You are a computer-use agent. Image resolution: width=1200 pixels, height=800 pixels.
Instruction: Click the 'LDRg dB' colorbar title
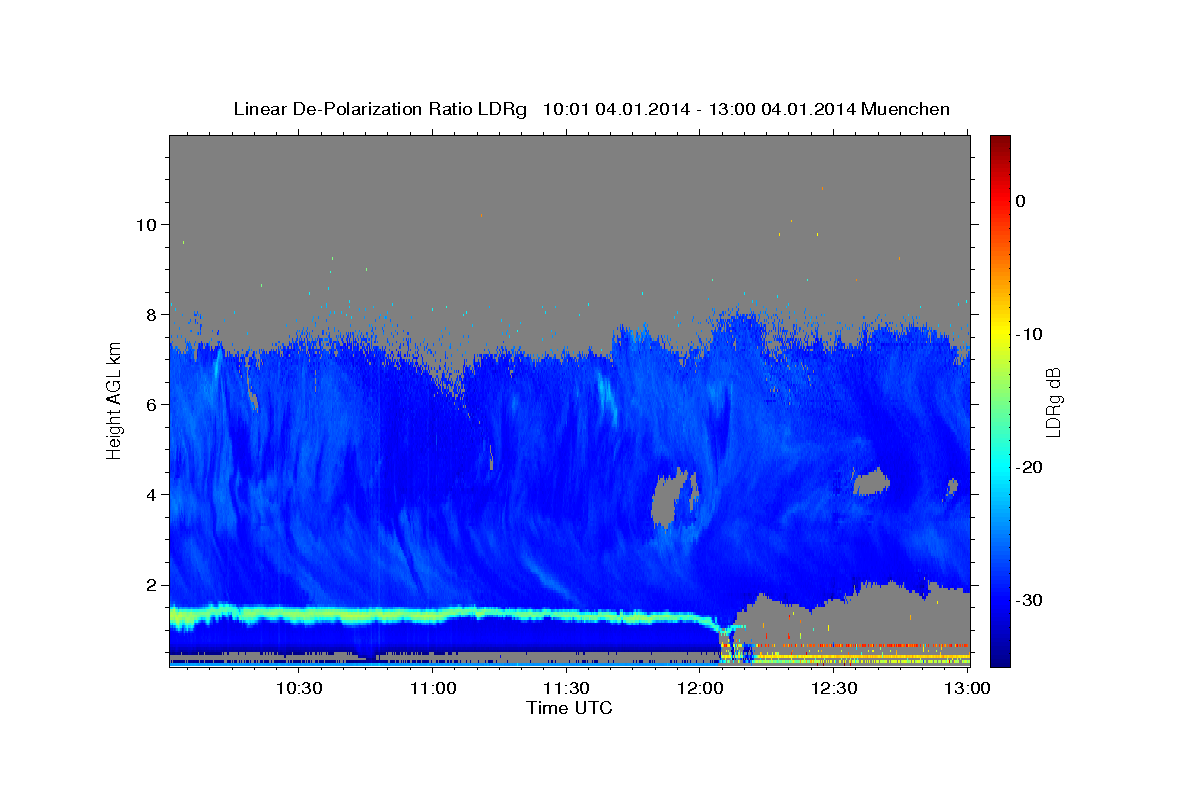pyautogui.click(x=1053, y=402)
